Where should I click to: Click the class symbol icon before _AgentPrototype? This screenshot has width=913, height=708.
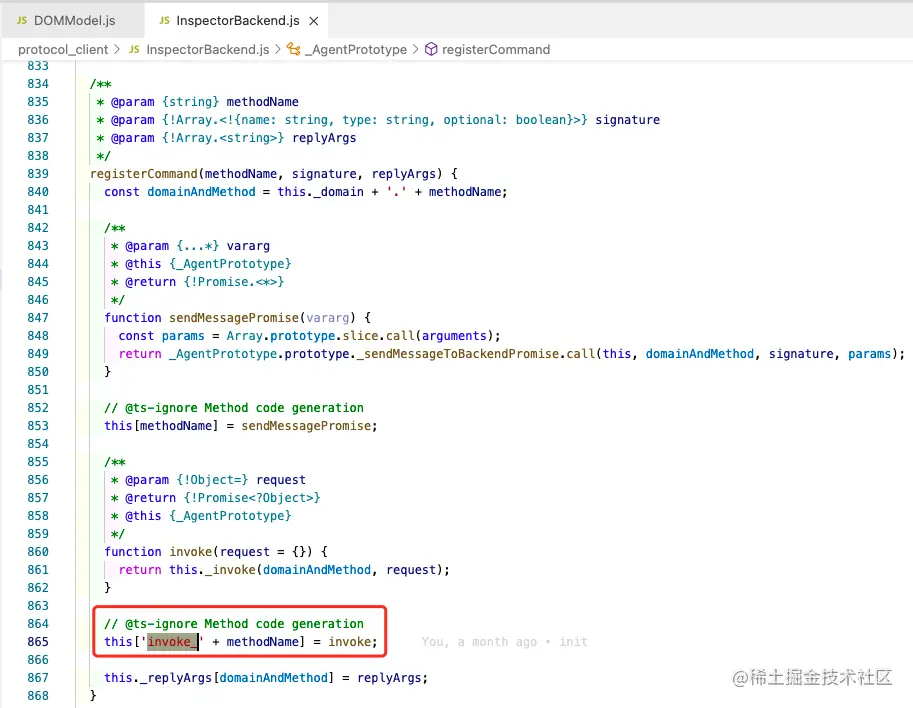coord(293,49)
